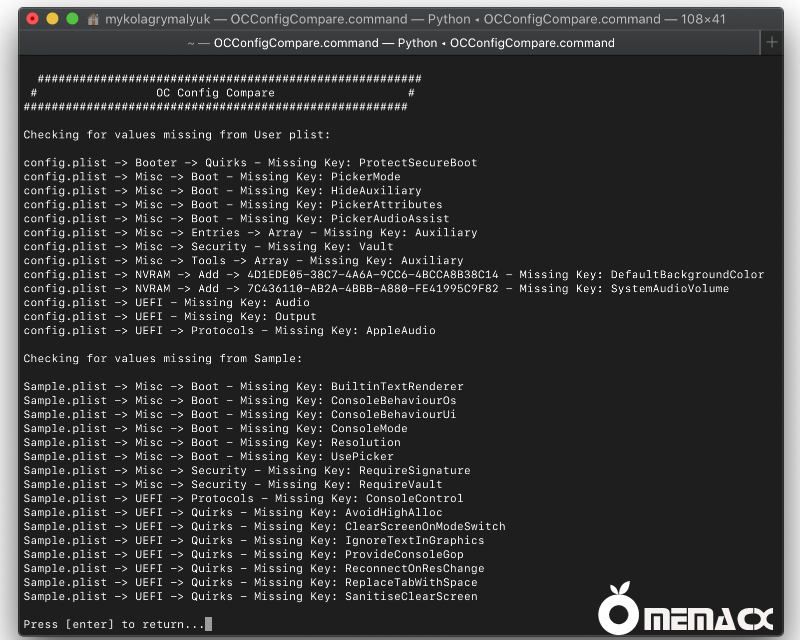This screenshot has width=800, height=640.
Task: Click the BuiltinTextRenderer Sample.plist line
Action: point(243,387)
